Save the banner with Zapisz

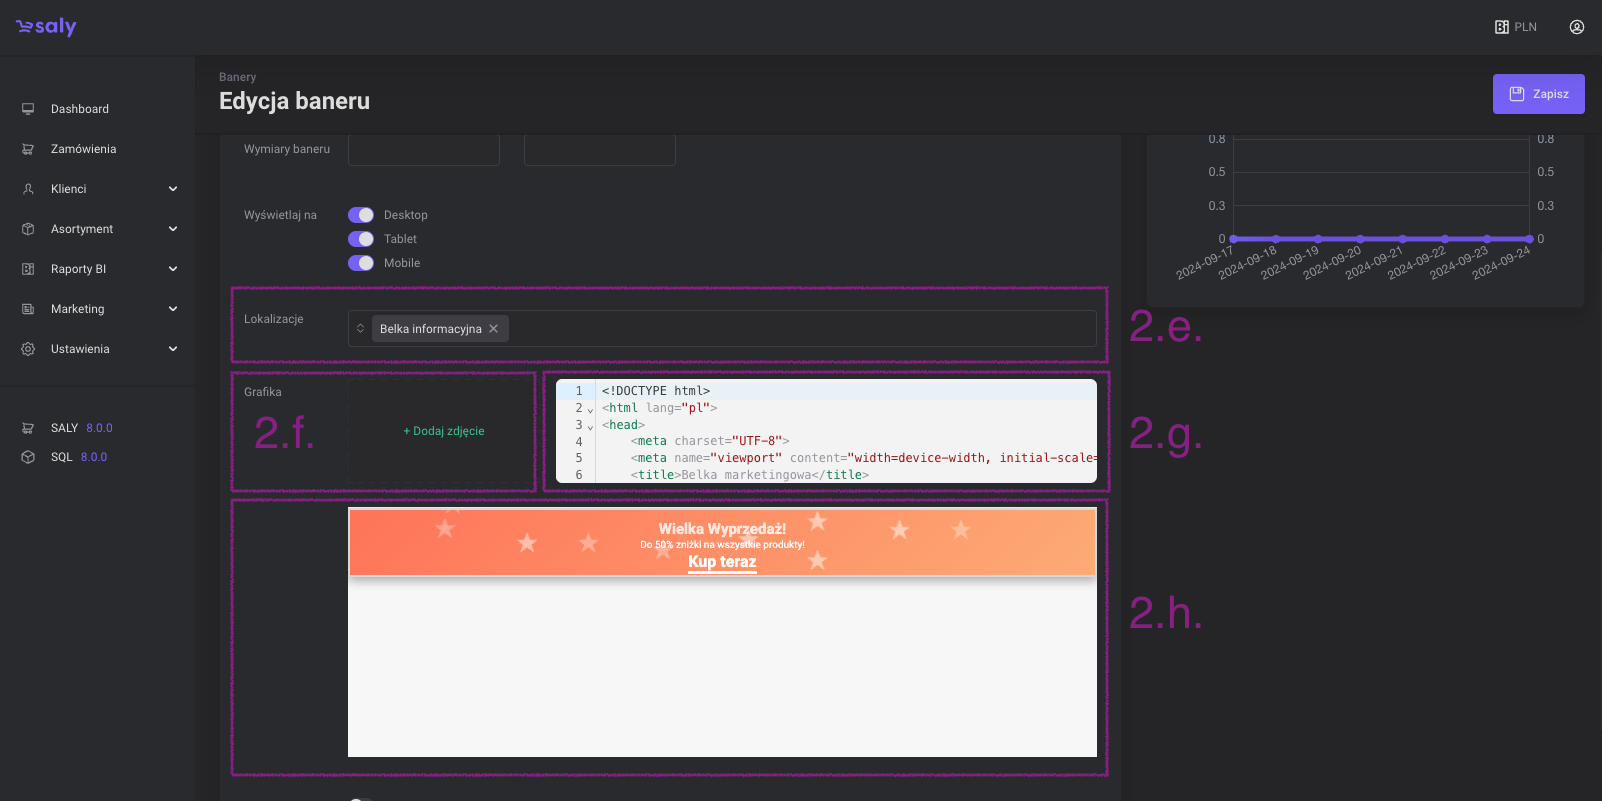(1538, 94)
